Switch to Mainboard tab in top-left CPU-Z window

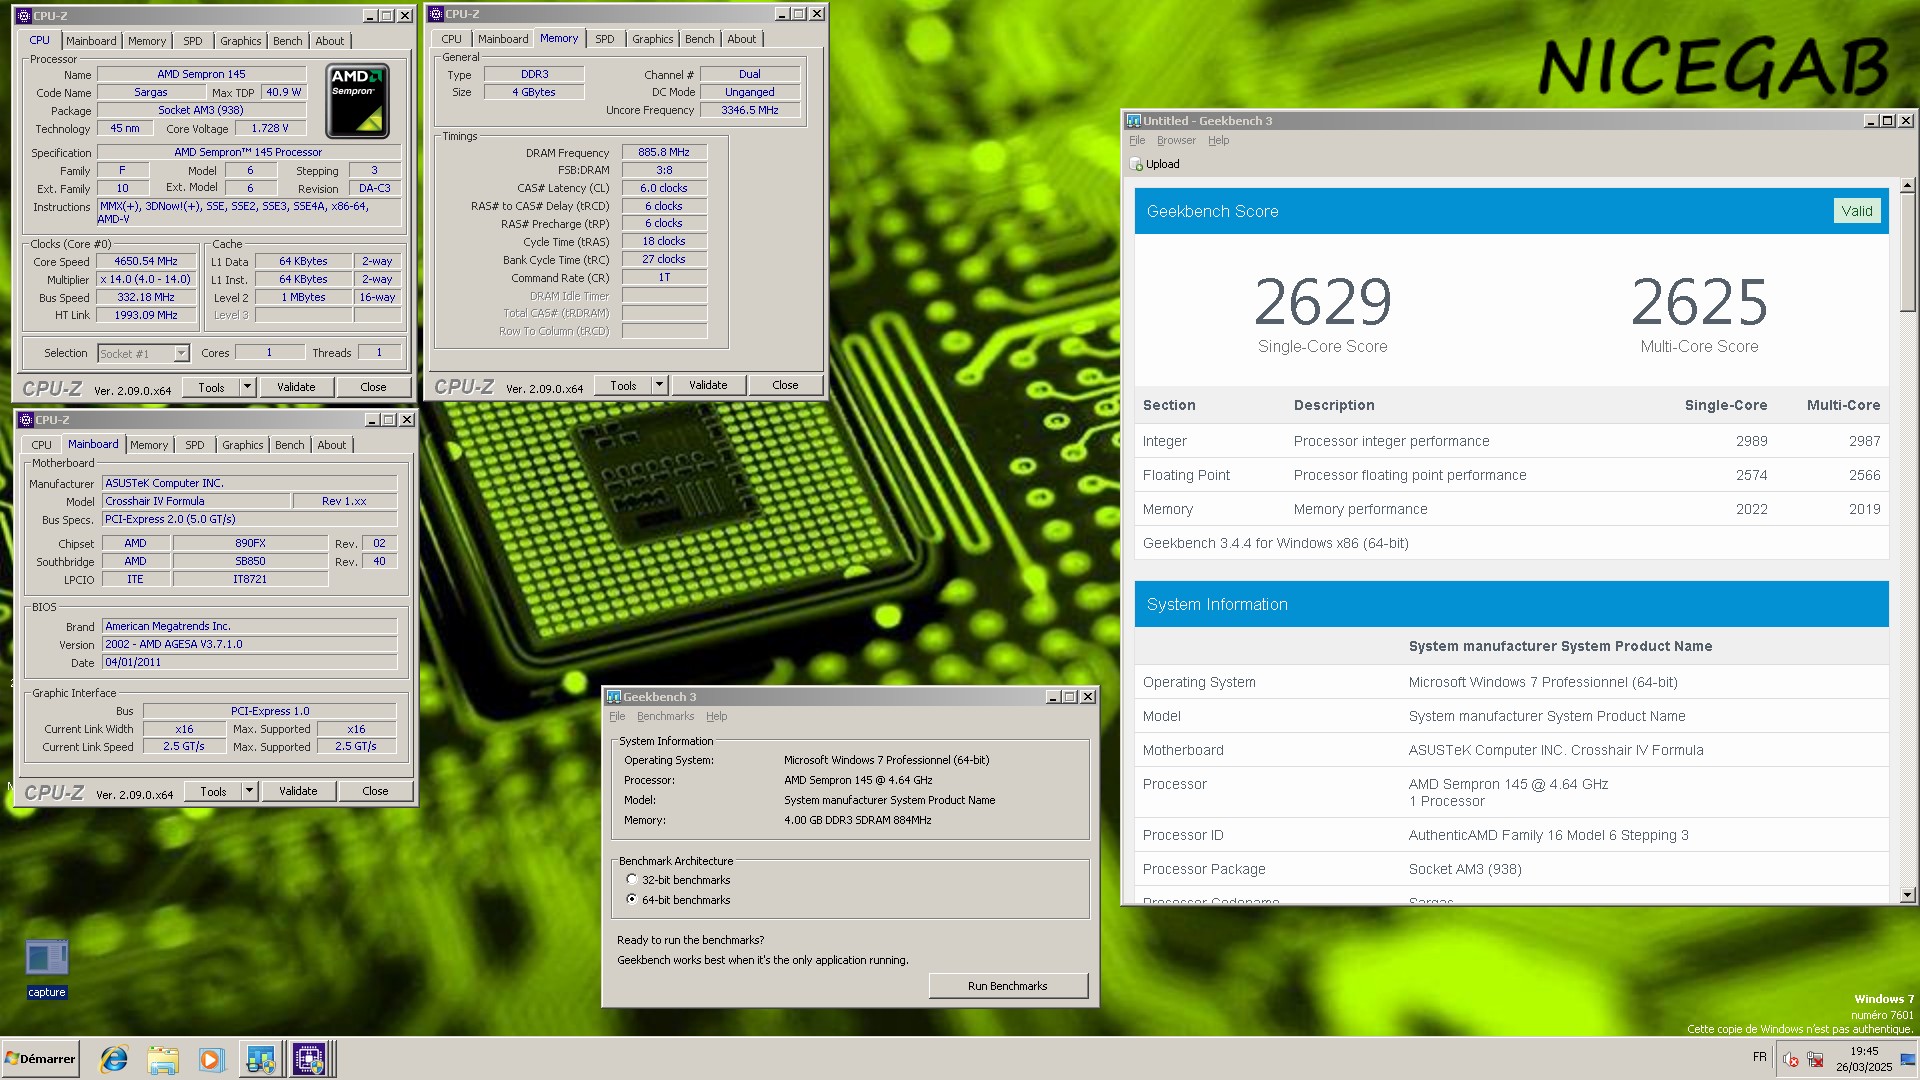91,41
